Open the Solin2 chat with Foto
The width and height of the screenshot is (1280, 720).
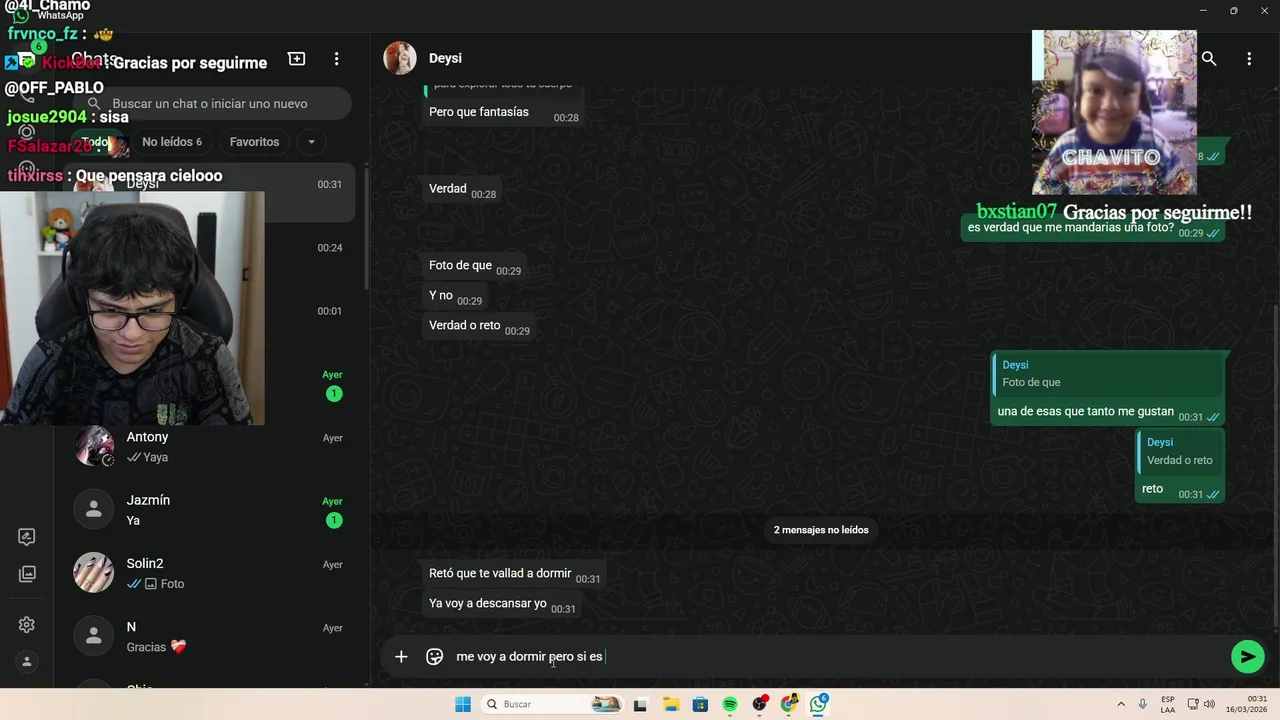pos(210,573)
